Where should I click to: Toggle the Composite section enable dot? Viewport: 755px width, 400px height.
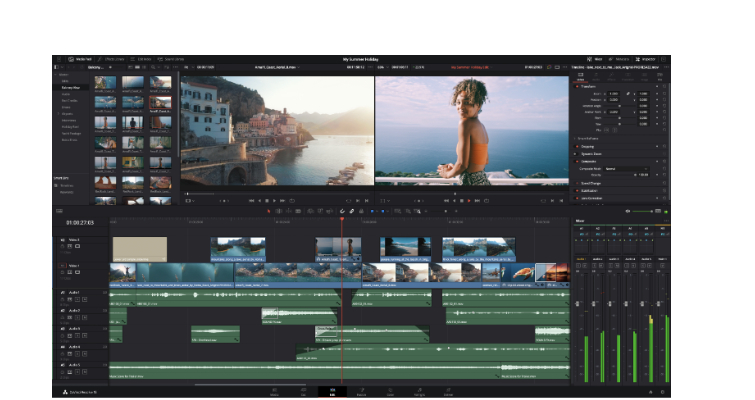click(577, 161)
